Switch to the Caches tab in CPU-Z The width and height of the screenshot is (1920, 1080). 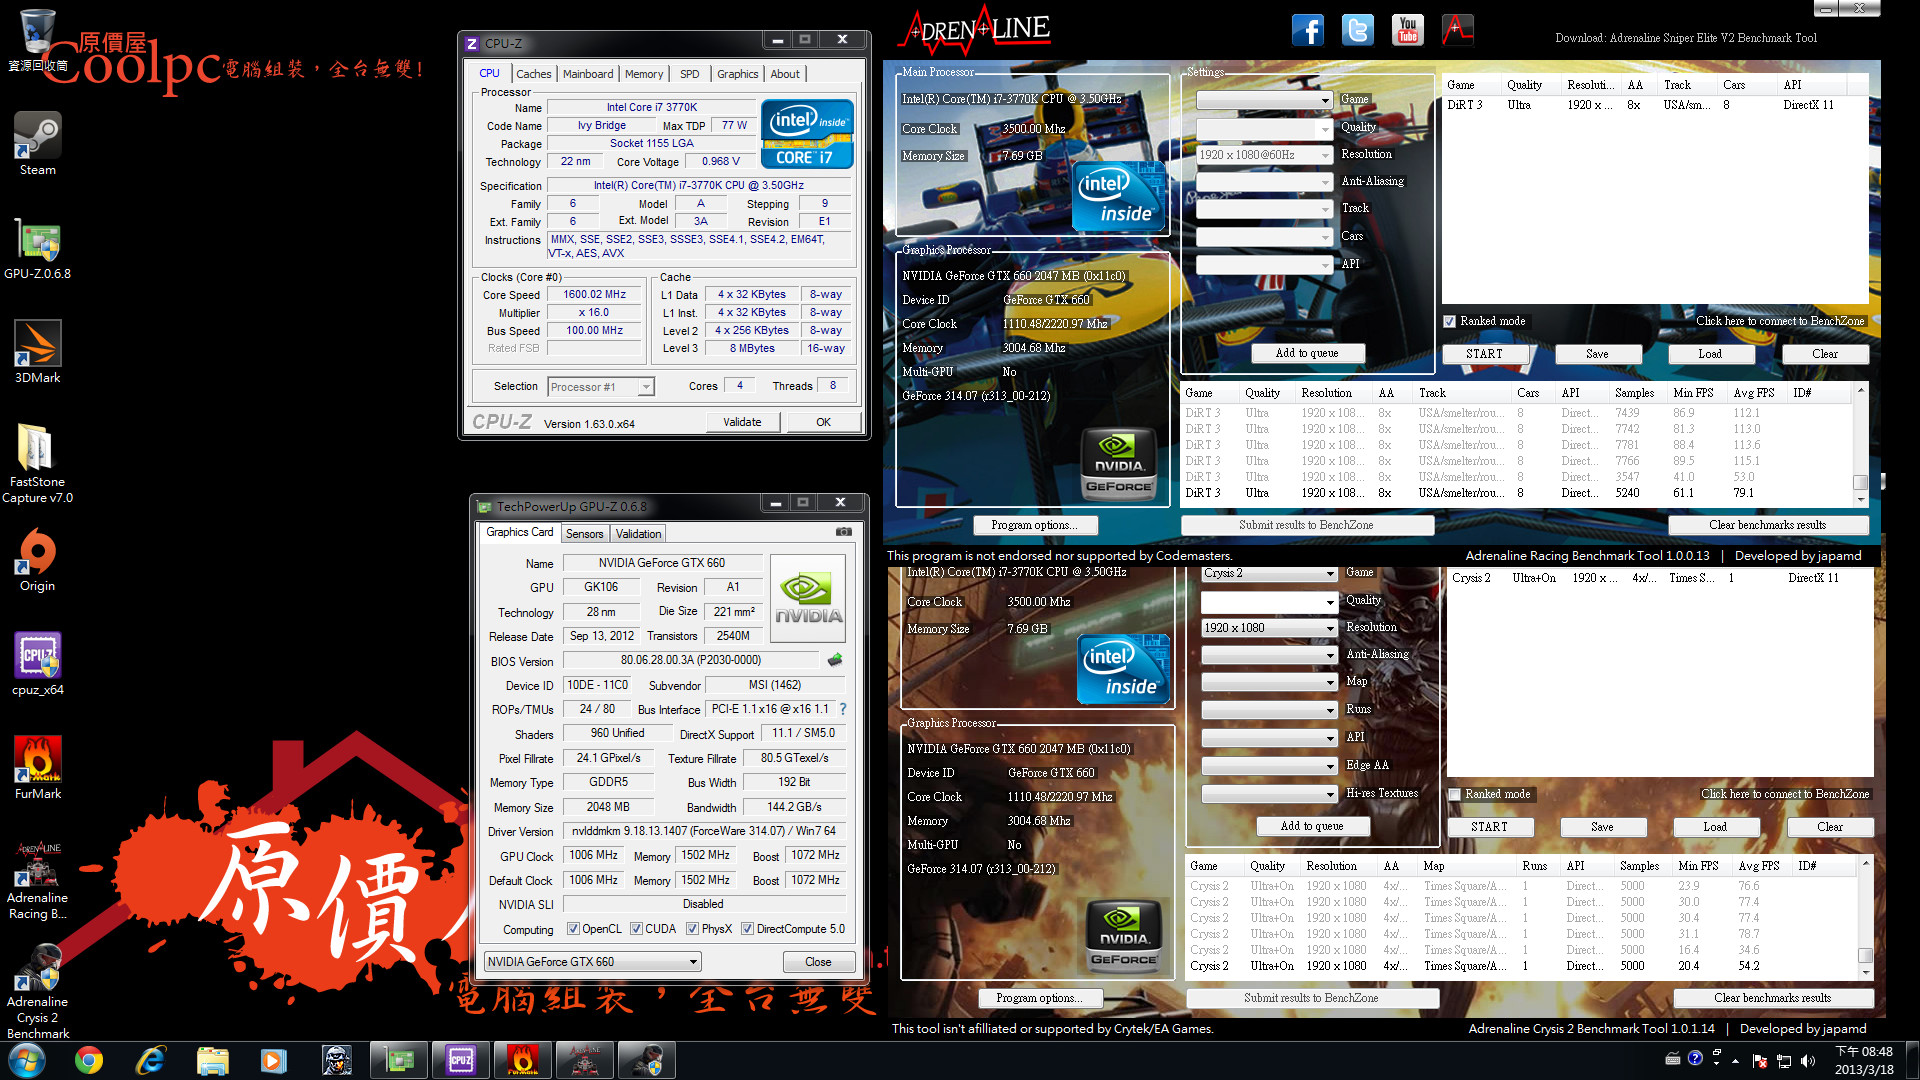tap(533, 74)
